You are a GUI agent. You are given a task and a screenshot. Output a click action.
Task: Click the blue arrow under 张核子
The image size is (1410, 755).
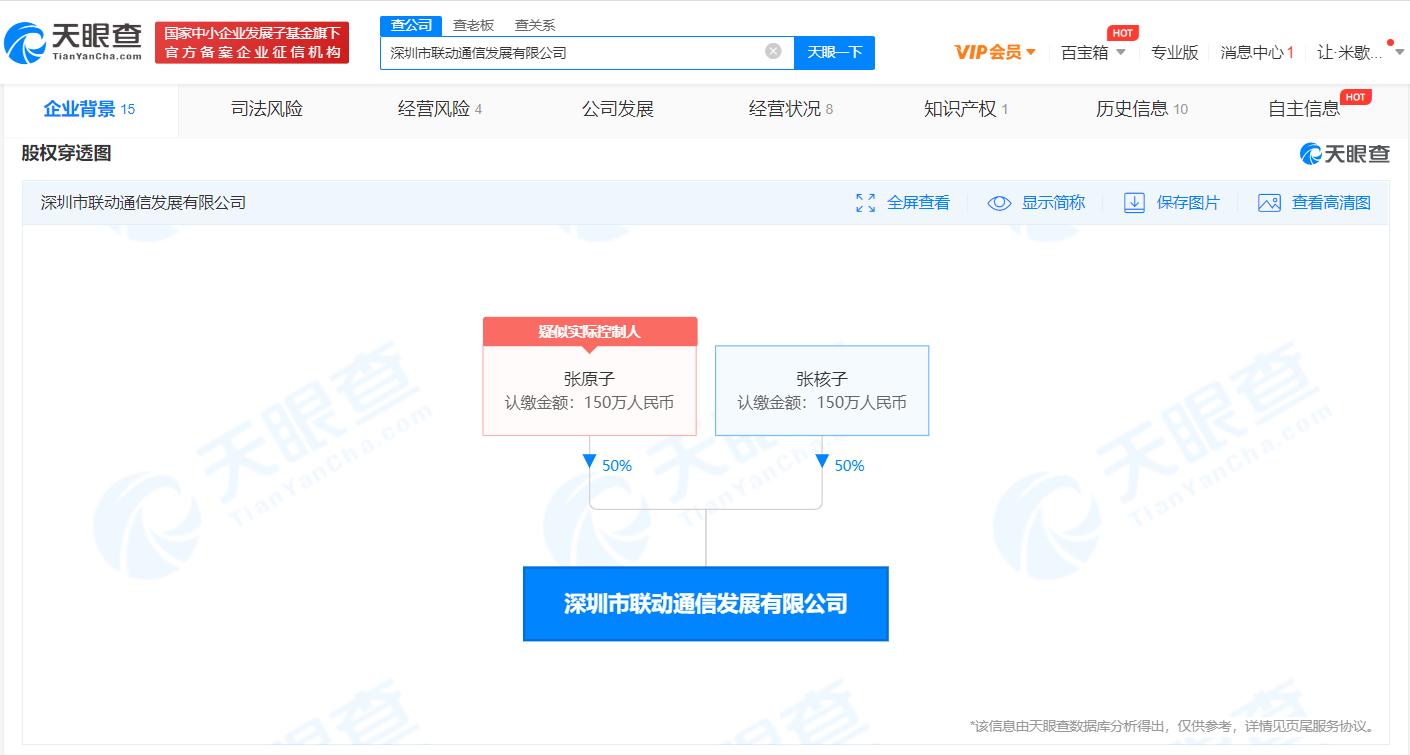[x=822, y=461]
